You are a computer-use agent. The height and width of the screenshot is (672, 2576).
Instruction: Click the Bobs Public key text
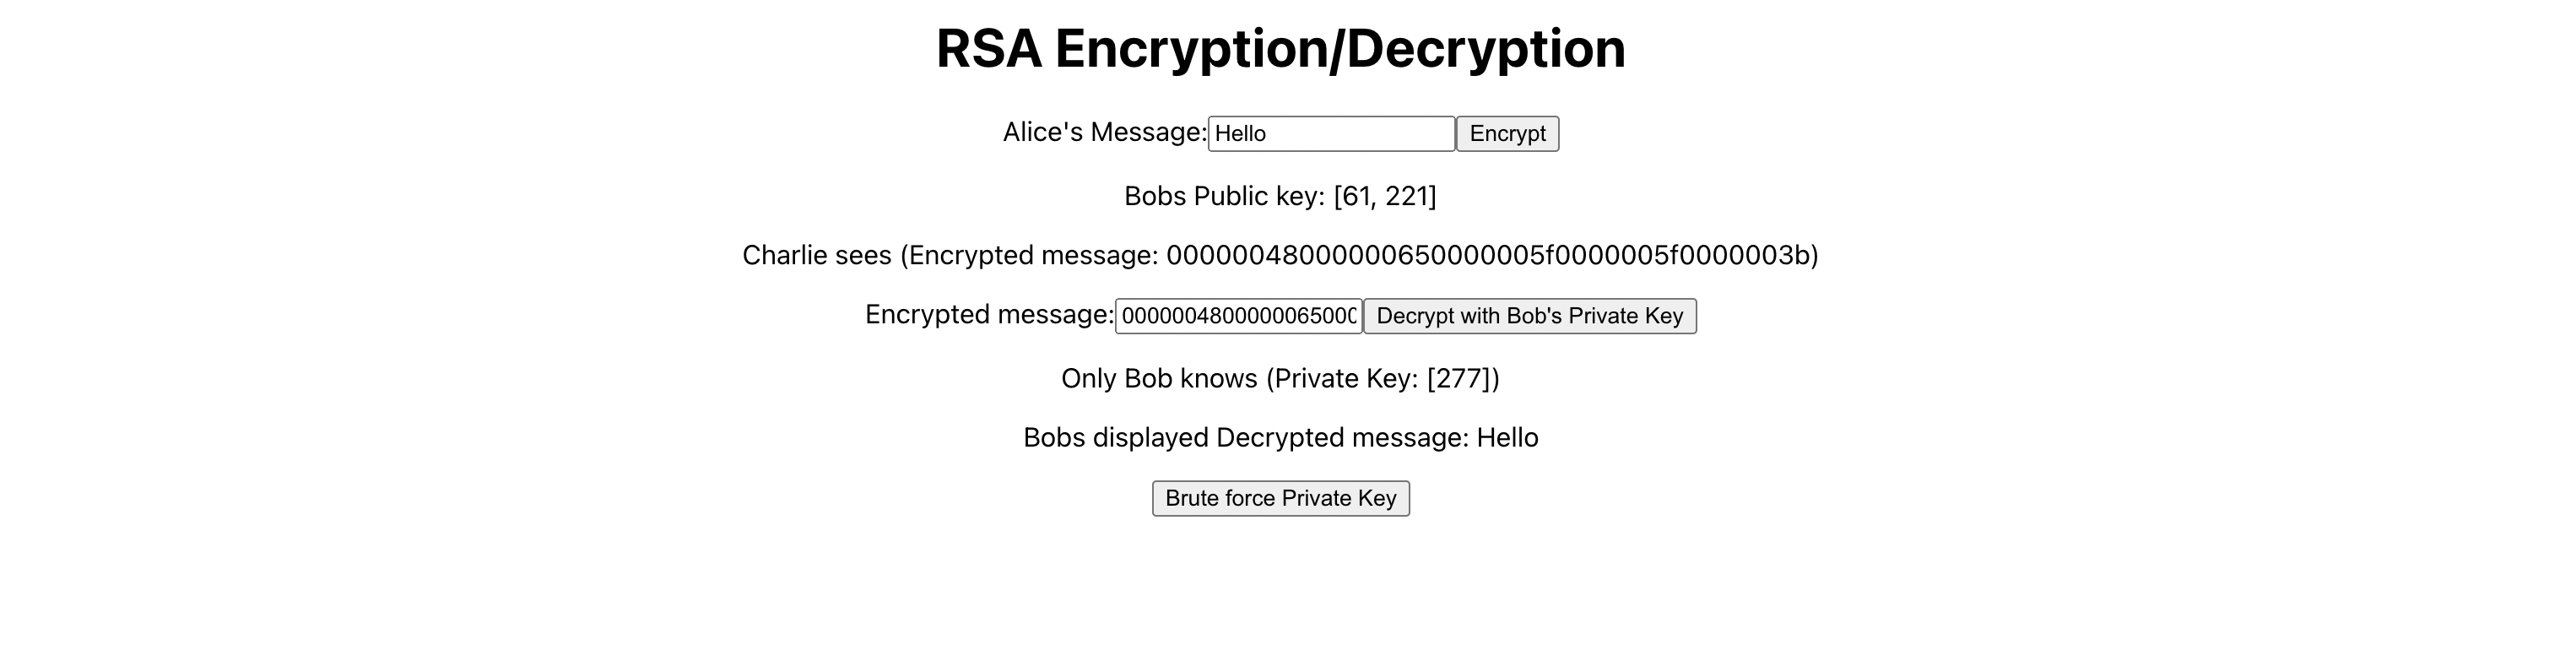coord(1281,195)
